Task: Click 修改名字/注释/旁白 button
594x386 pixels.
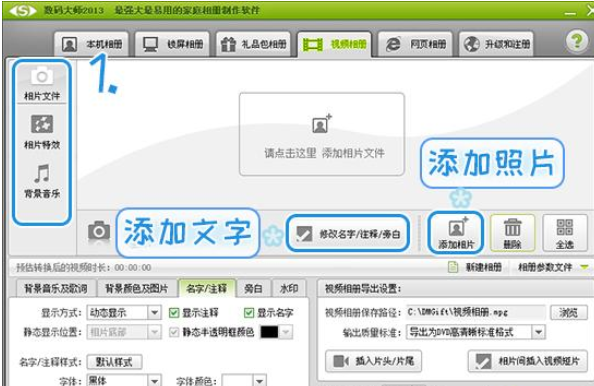Action: point(348,234)
